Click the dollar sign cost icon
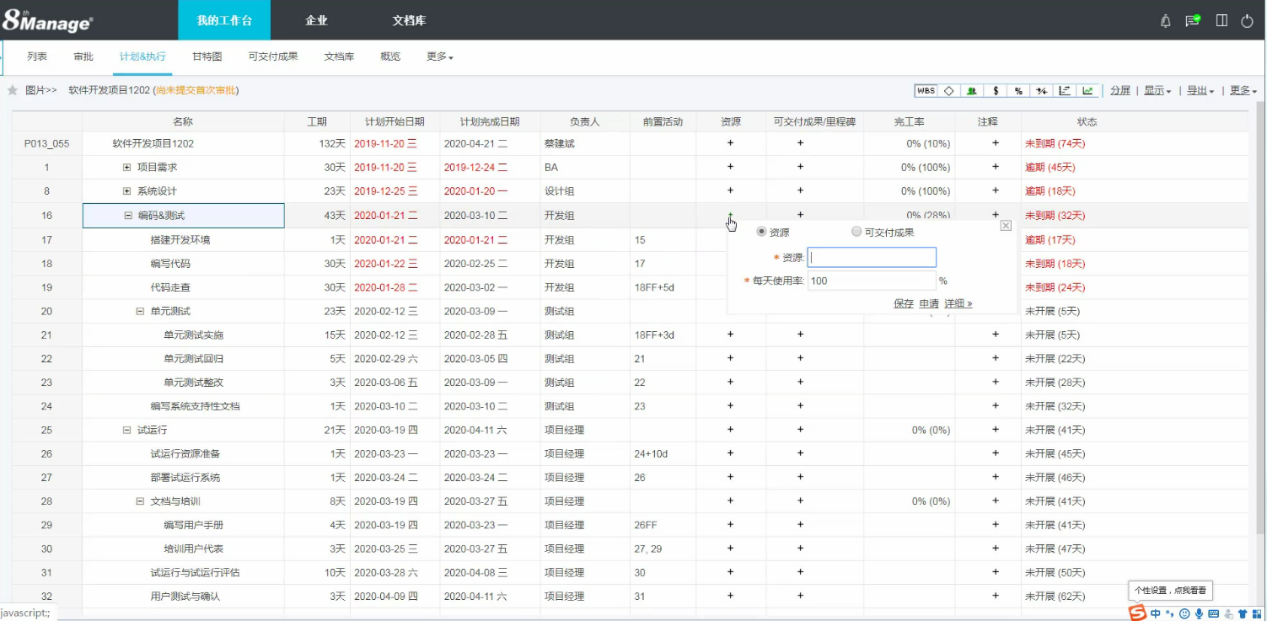Viewport: 1267px width, 621px height. pos(995,90)
